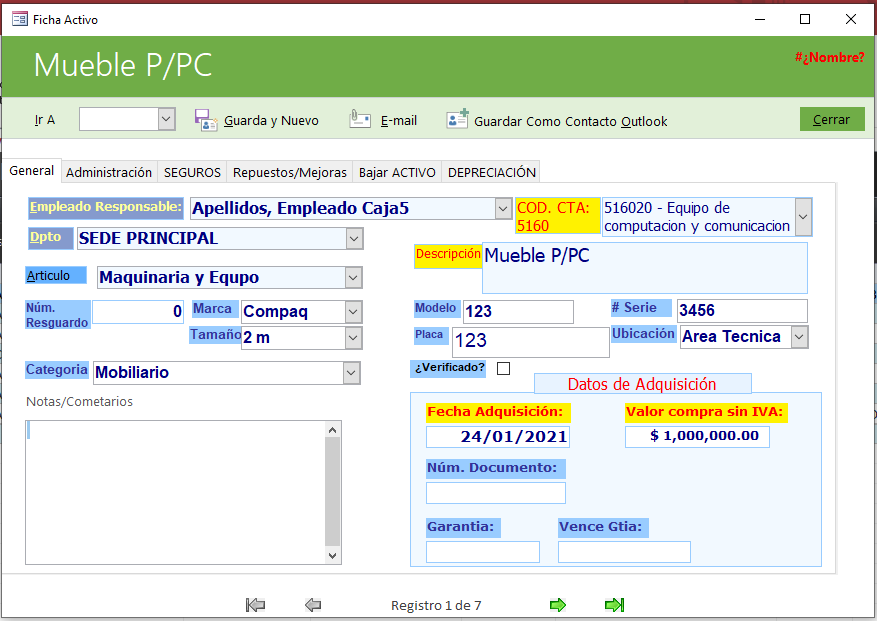Viewport: 877px width, 621px height.
Task: Click the Ficha Activo window icon
Action: [19, 19]
